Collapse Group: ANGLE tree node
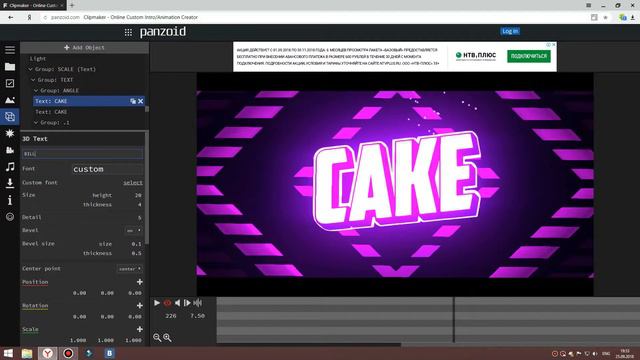 (36, 91)
